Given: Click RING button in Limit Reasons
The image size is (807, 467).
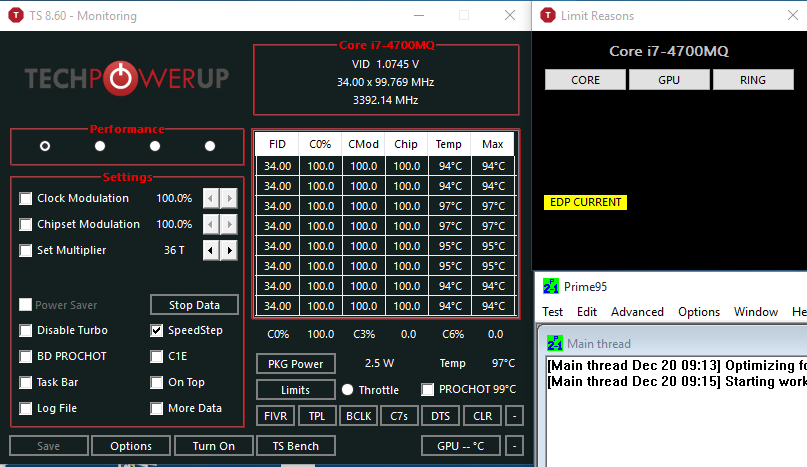Looking at the screenshot, I should click(753, 80).
